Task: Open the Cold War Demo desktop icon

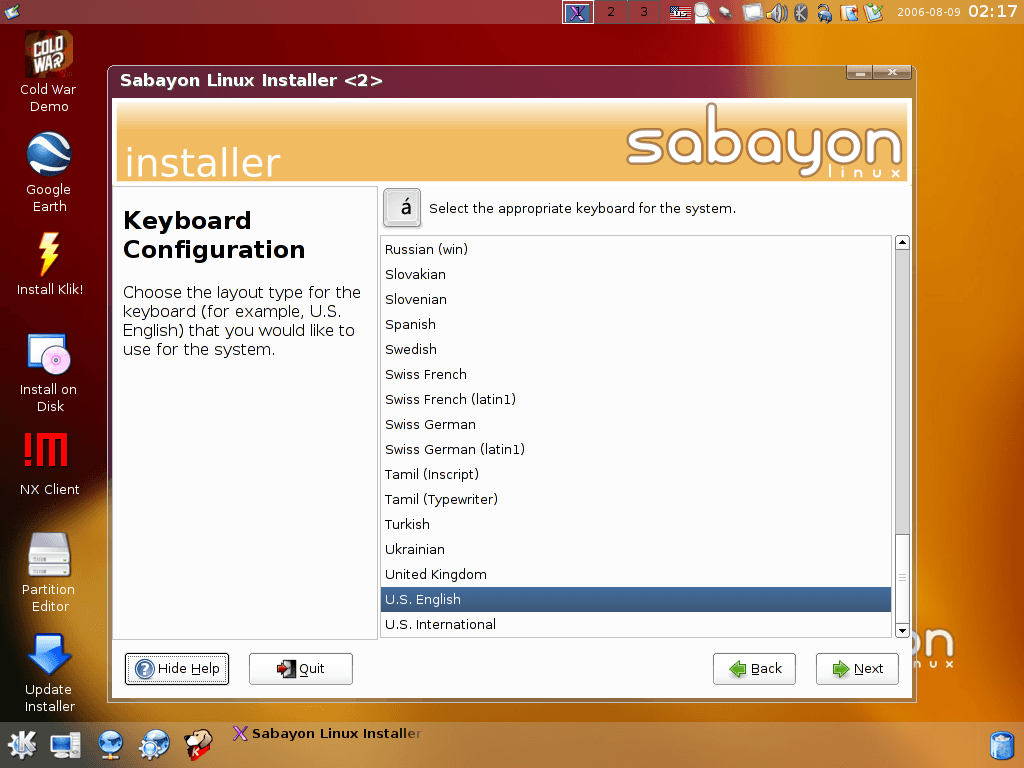Action: coord(48,72)
